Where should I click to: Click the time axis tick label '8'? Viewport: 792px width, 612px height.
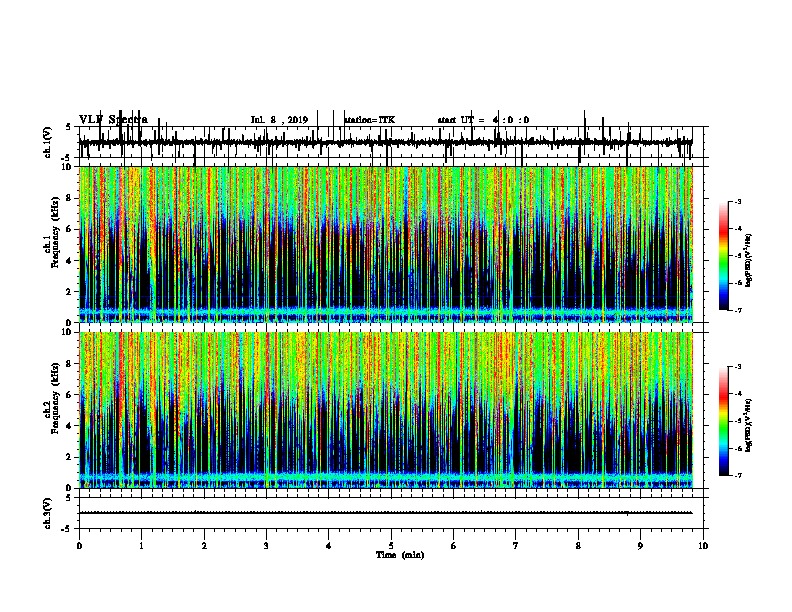click(x=578, y=545)
